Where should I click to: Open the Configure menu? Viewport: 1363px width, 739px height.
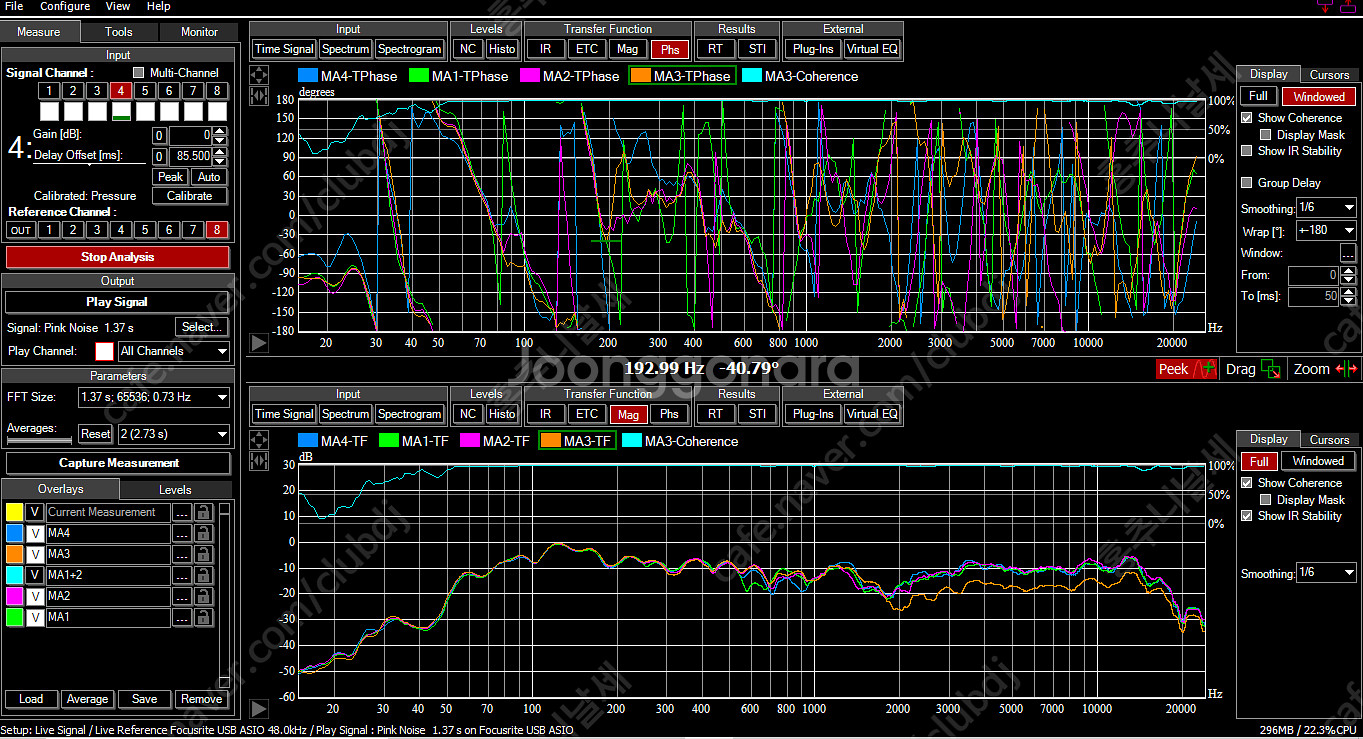tap(65, 6)
